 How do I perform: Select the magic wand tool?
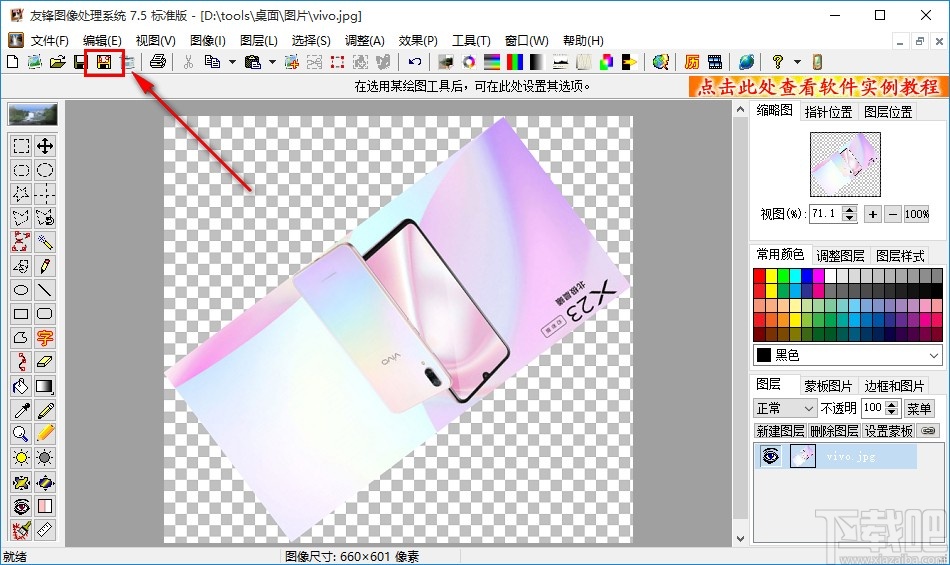[x=45, y=242]
